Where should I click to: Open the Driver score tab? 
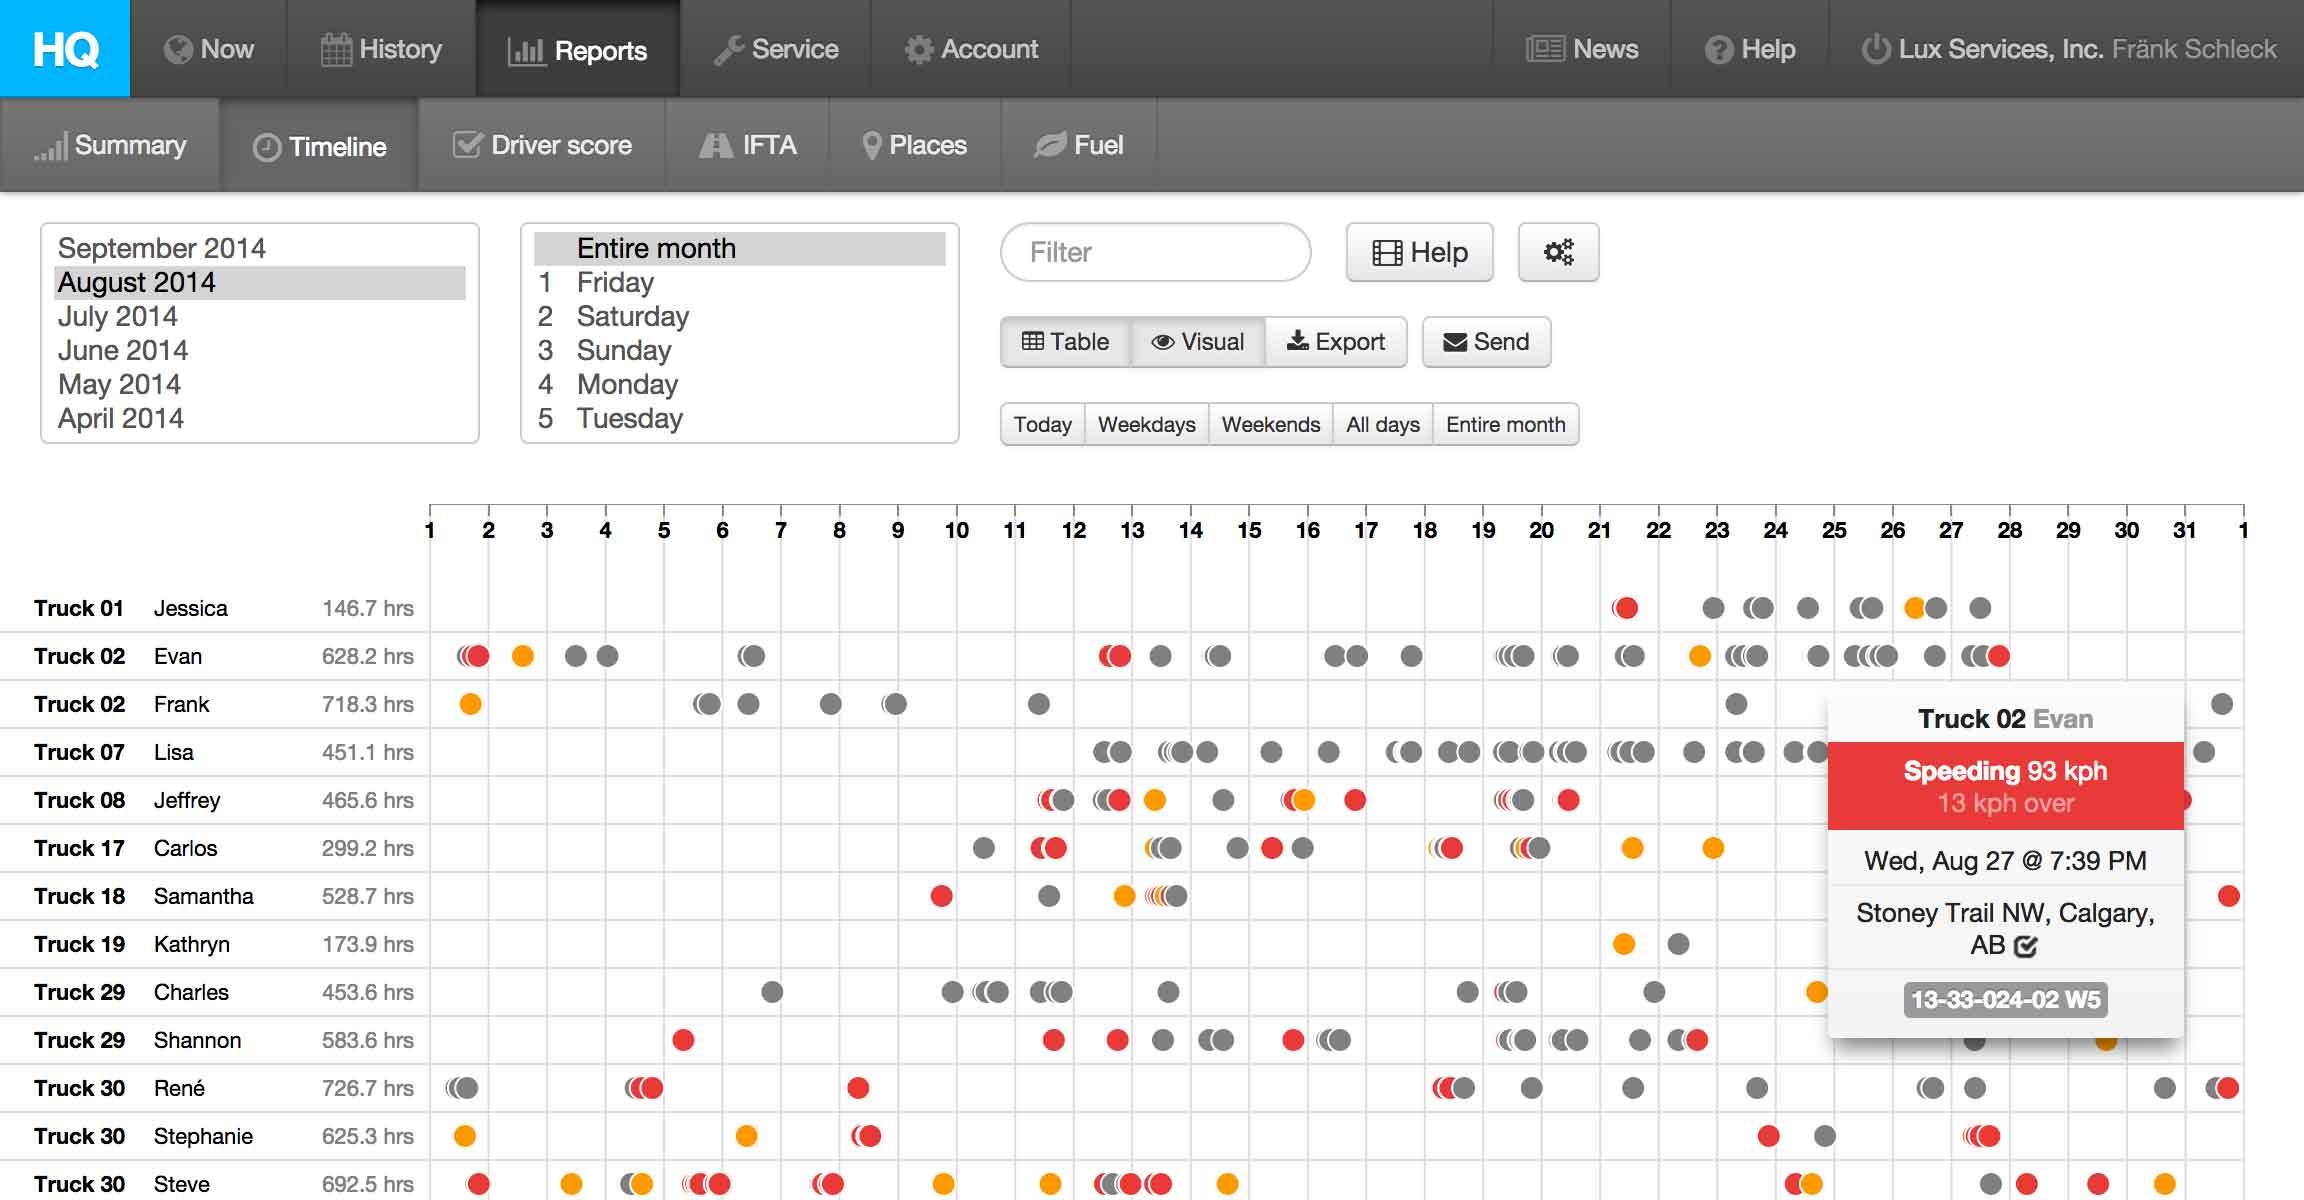tap(542, 145)
